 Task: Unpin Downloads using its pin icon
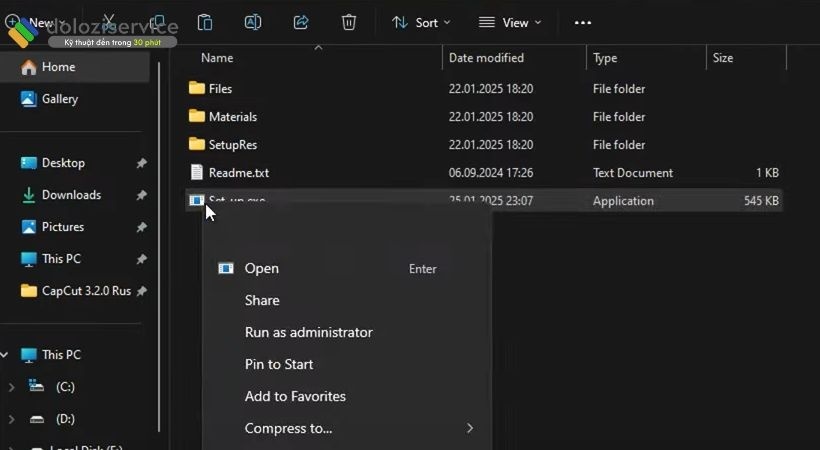click(141, 195)
